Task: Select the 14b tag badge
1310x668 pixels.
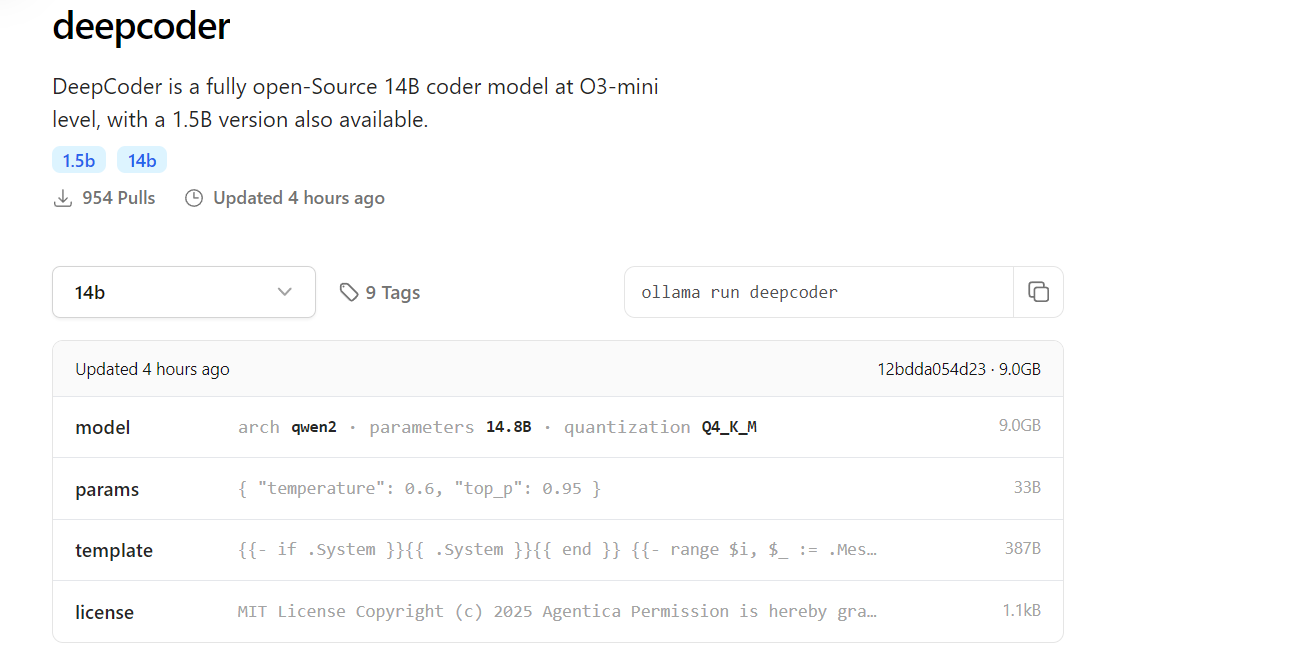Action: [x=142, y=160]
